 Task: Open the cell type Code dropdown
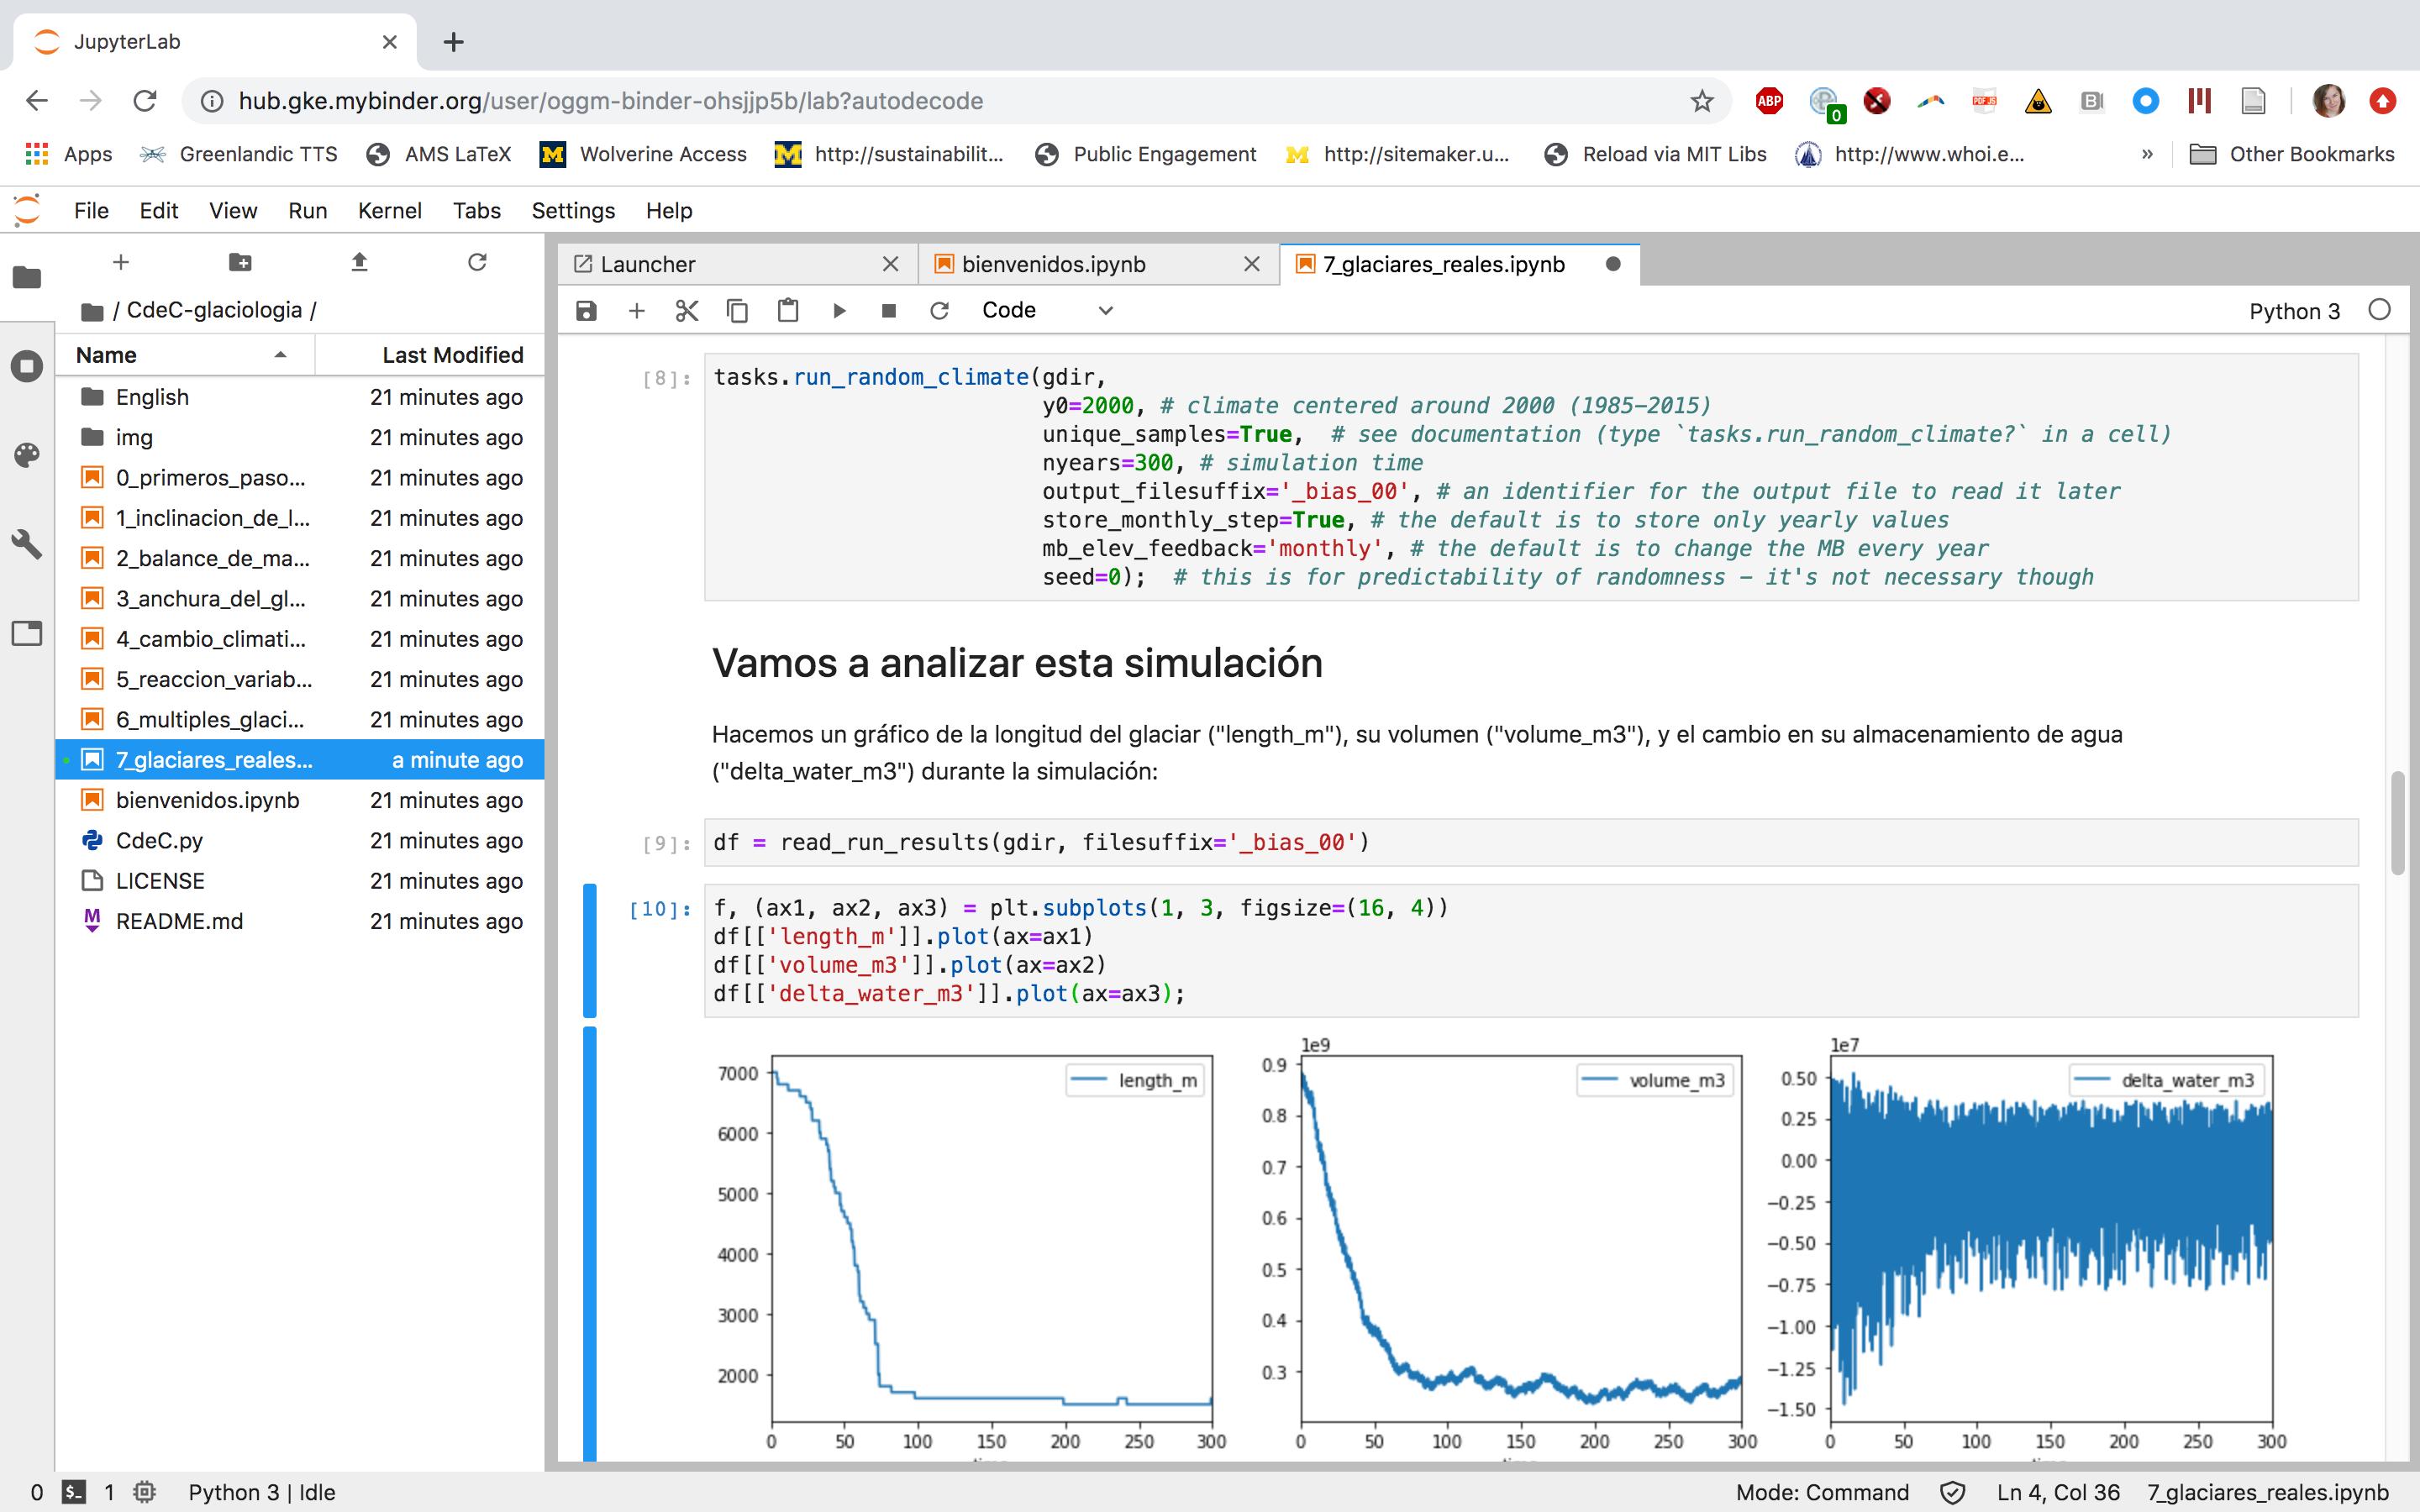pos(1047,310)
